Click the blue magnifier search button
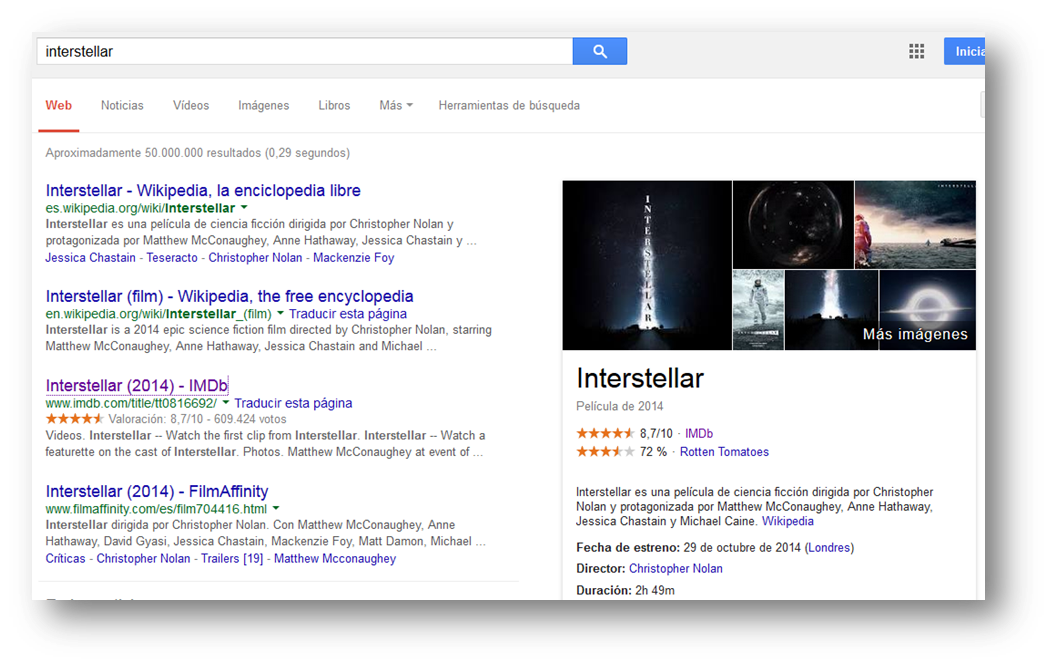 (x=599, y=51)
